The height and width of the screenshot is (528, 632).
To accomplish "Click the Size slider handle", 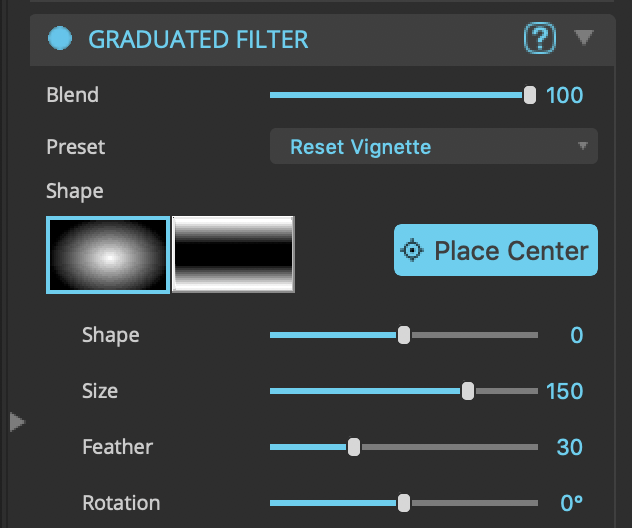I will (468, 391).
